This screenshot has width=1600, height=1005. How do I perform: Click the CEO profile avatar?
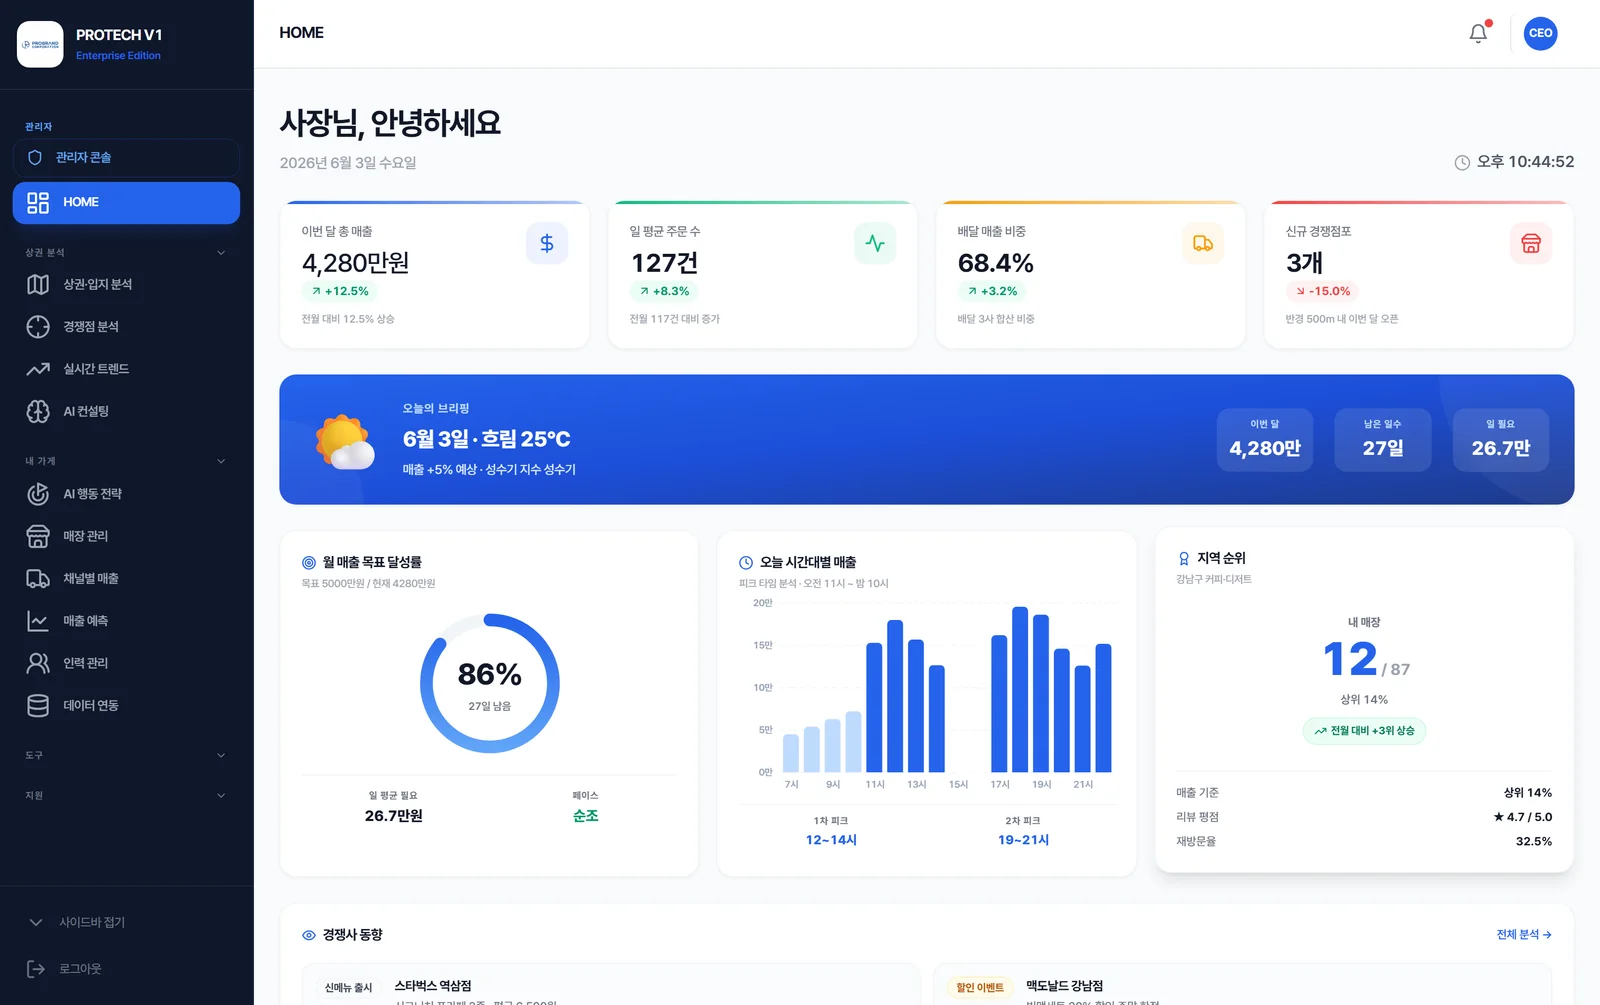(1541, 33)
